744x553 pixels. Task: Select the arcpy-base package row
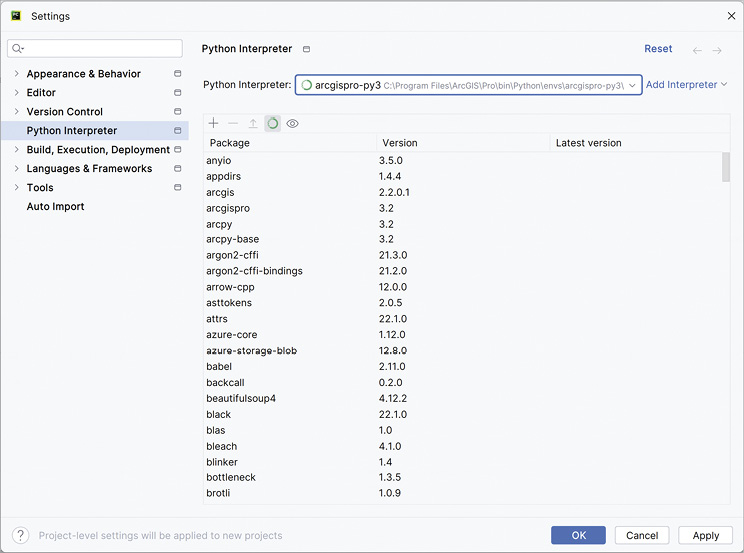tap(463, 239)
